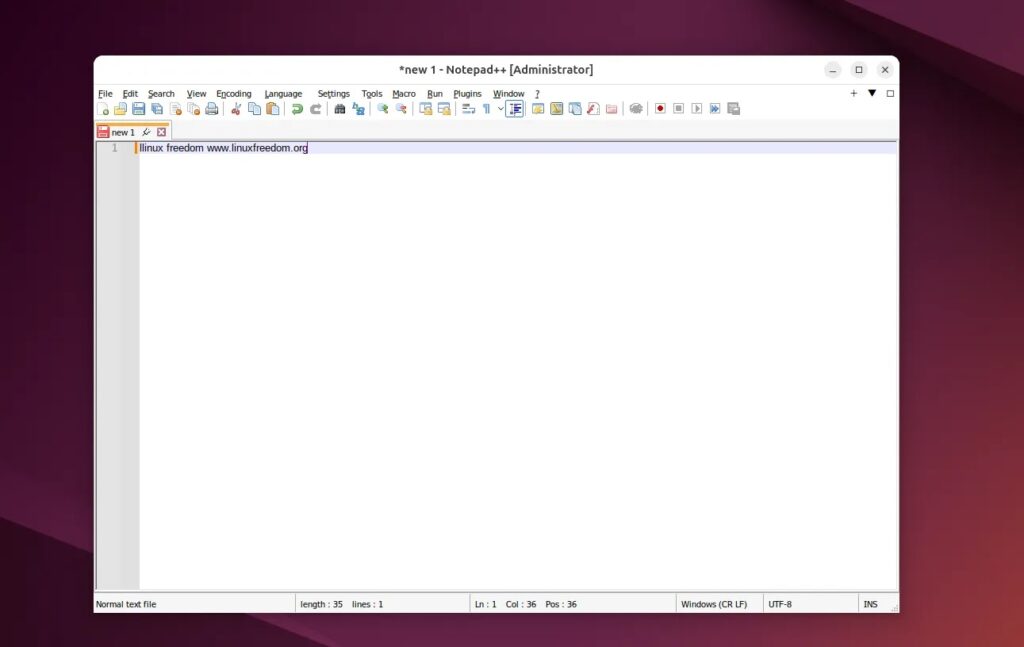Play back the recorded macro
The width and height of the screenshot is (1024, 647).
click(696, 108)
